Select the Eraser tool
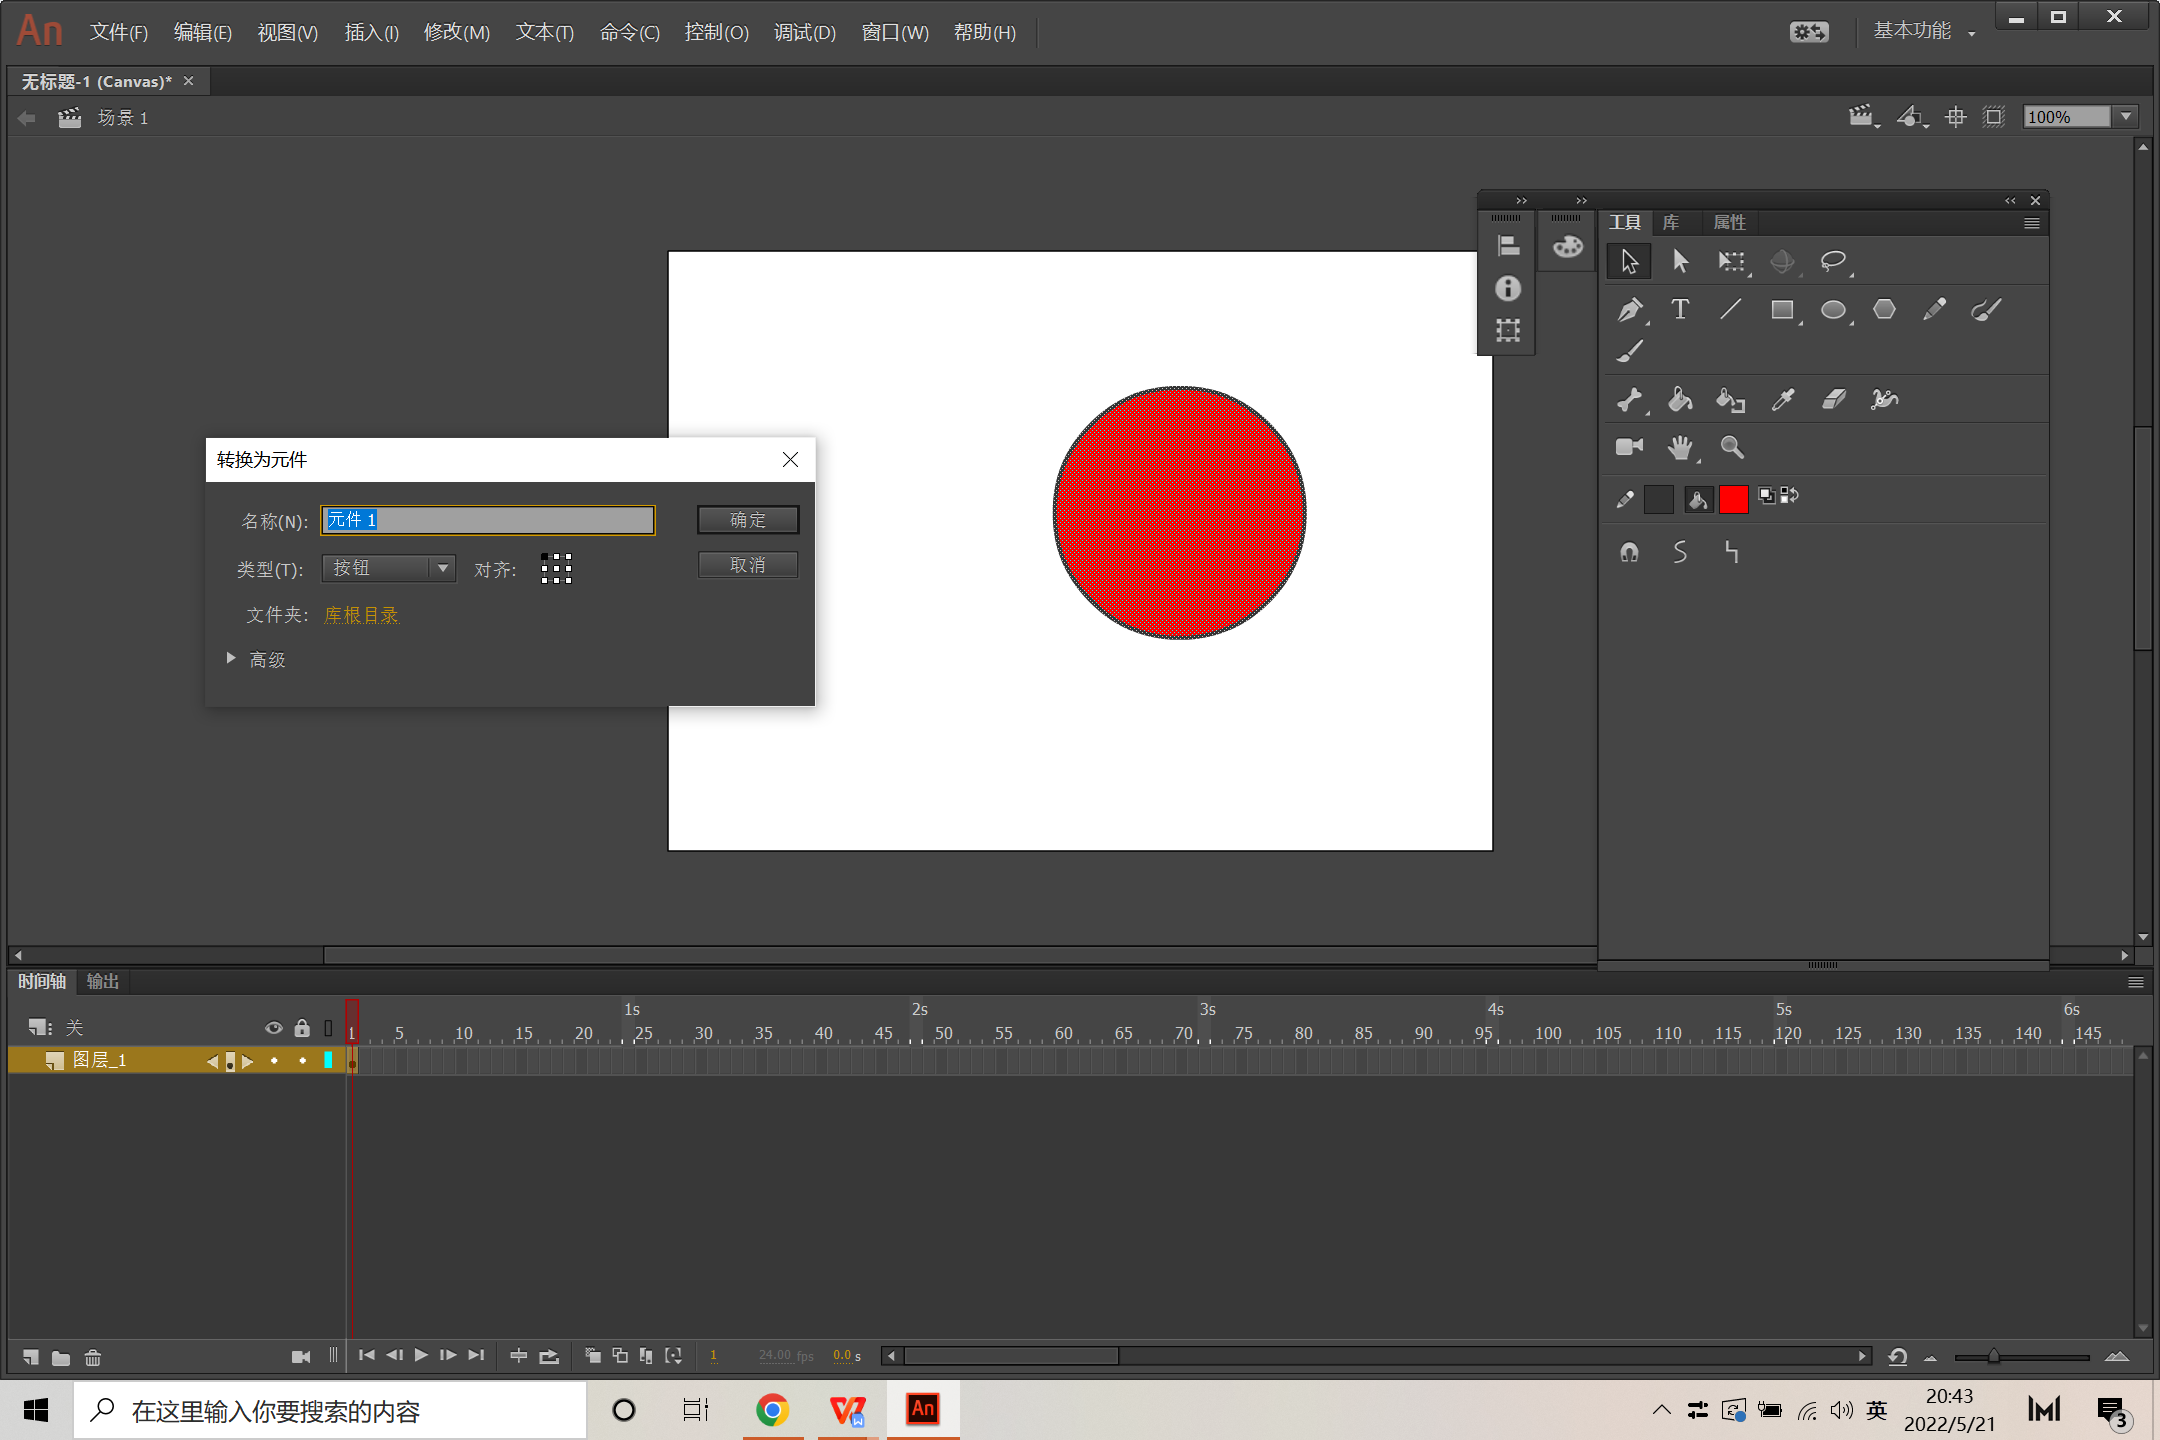 point(1833,400)
